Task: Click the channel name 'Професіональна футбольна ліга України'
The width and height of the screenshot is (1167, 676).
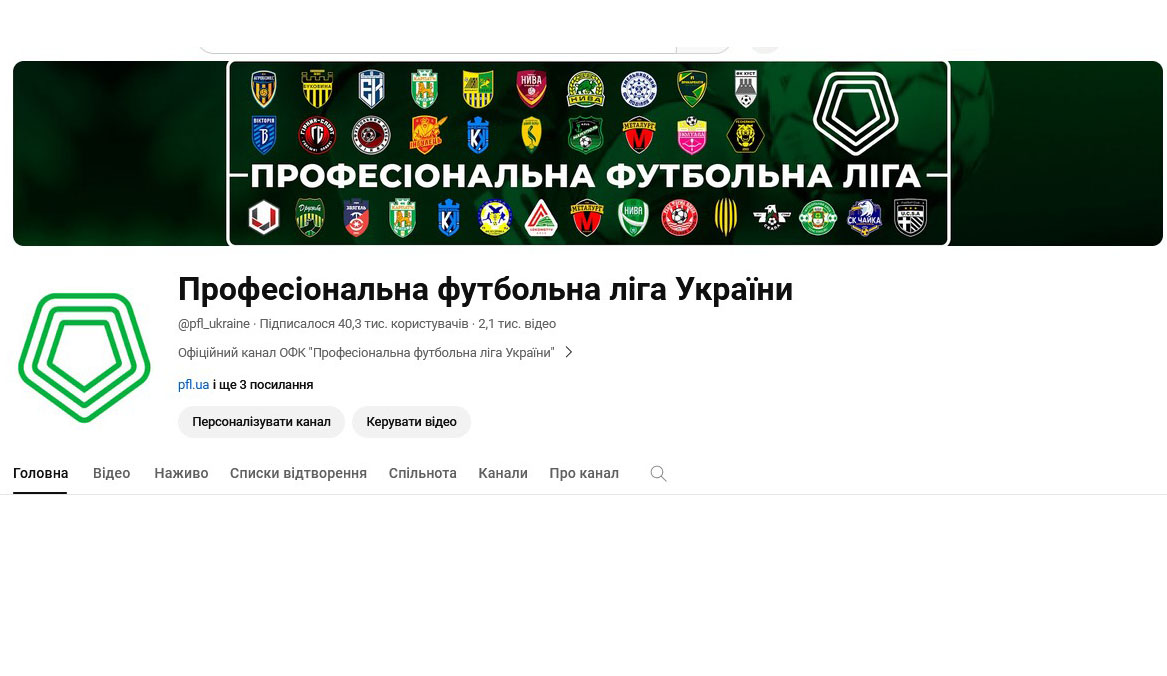Action: click(485, 290)
